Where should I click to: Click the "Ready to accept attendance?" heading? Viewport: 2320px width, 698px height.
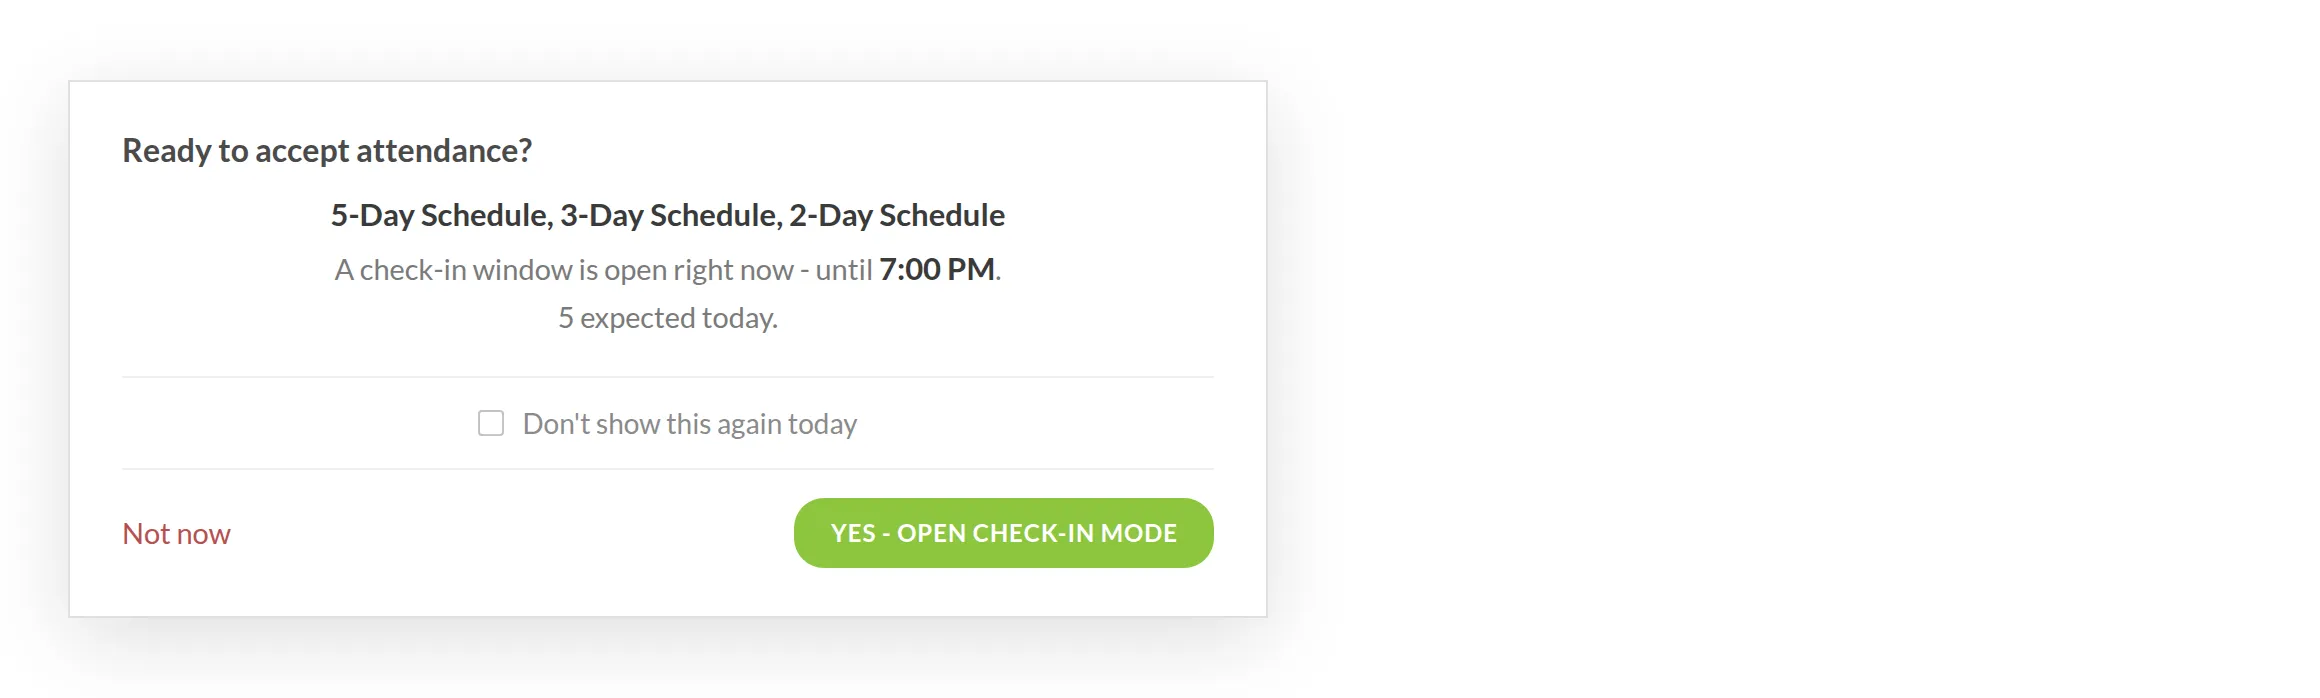click(x=327, y=151)
